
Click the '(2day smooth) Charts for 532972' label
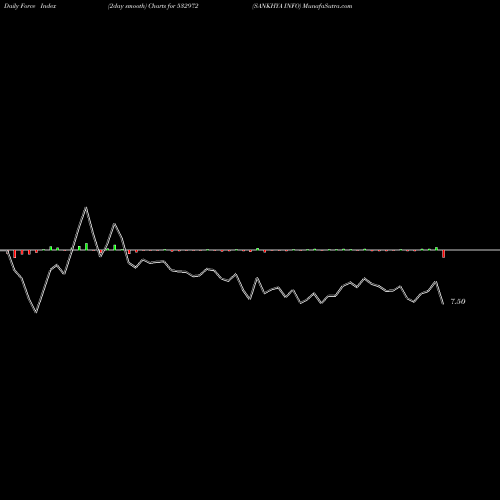(x=153, y=6)
